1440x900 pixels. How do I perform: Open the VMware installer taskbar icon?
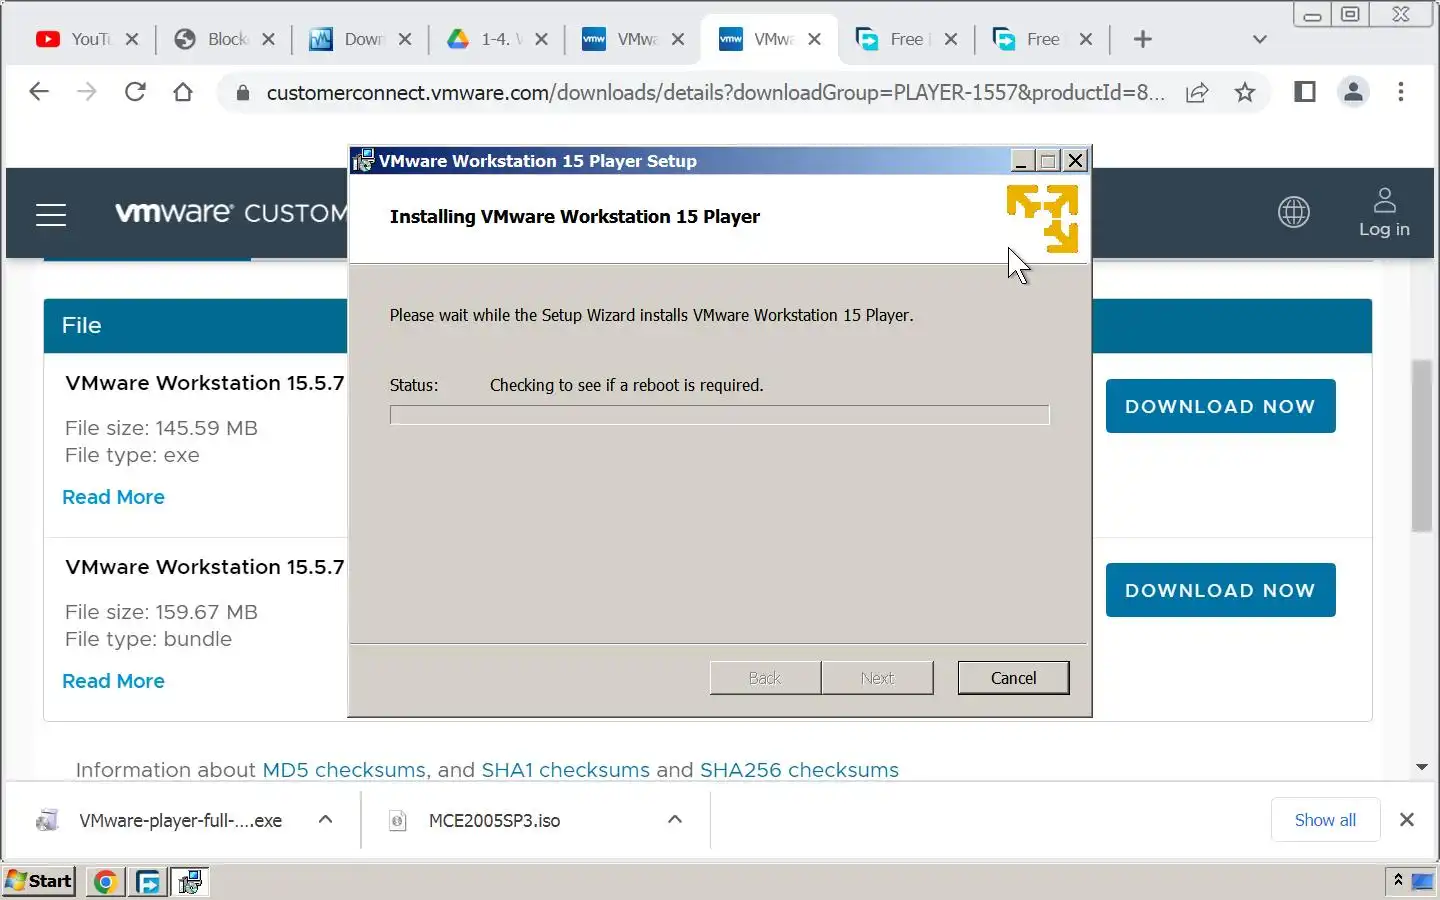tap(190, 881)
